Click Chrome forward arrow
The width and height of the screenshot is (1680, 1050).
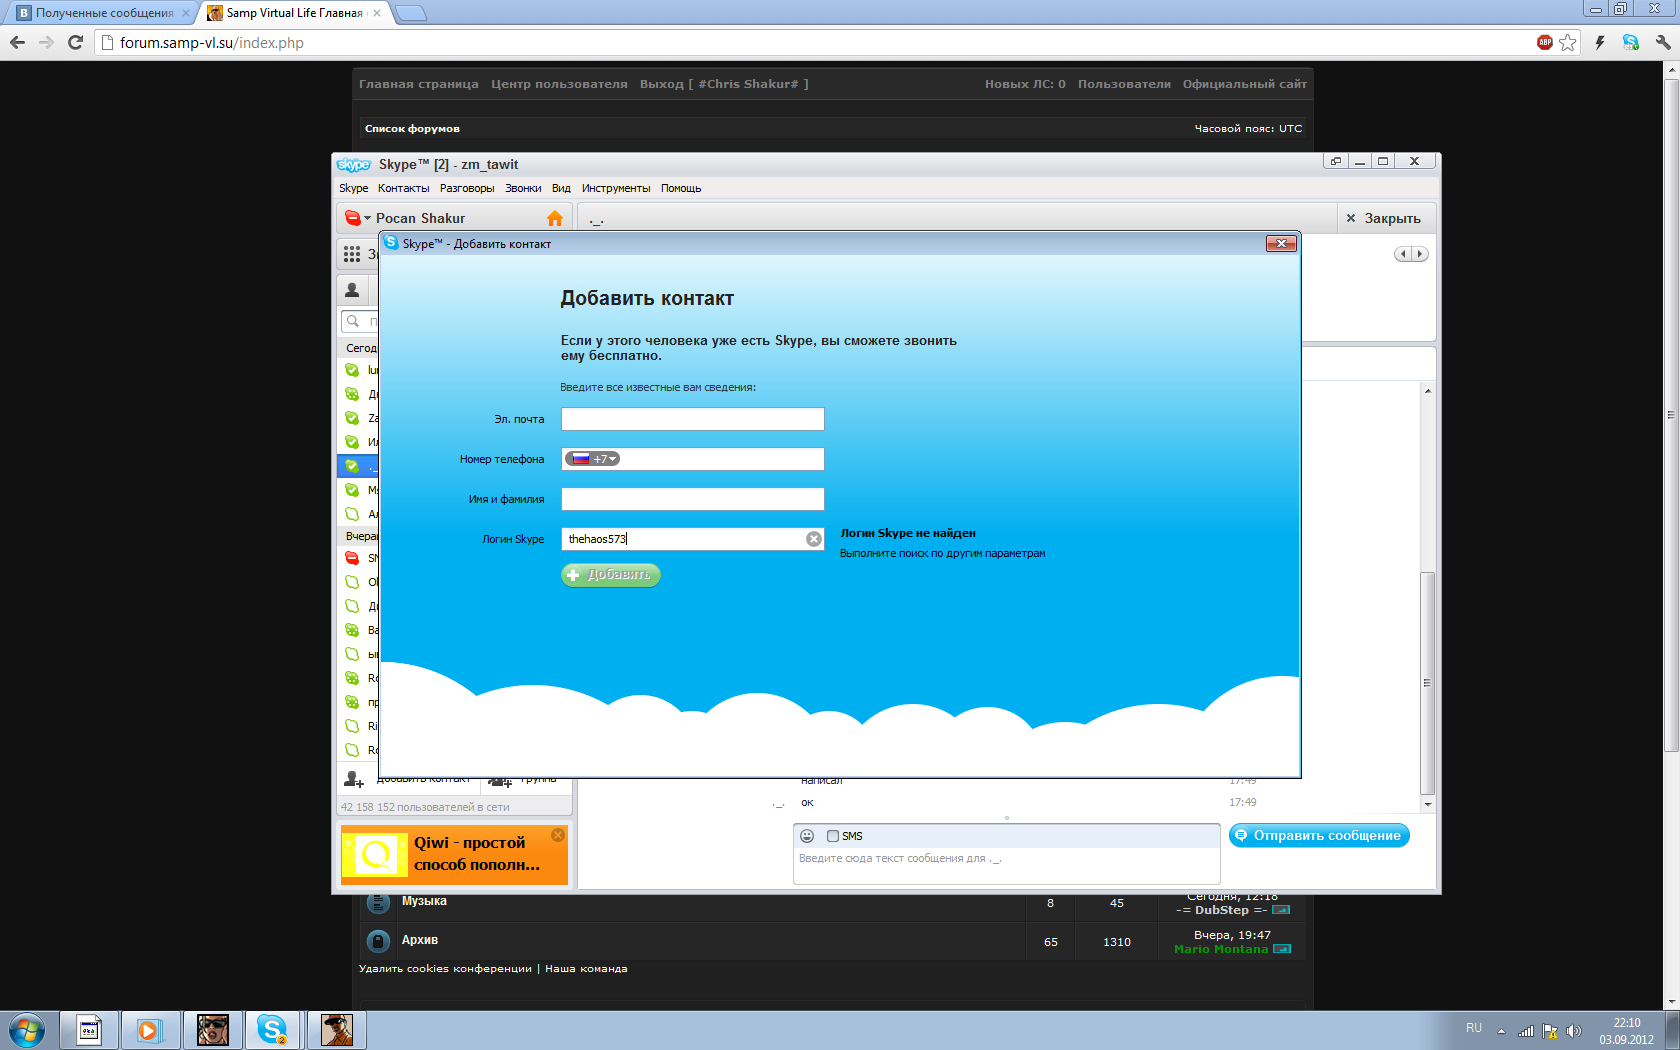(46, 42)
